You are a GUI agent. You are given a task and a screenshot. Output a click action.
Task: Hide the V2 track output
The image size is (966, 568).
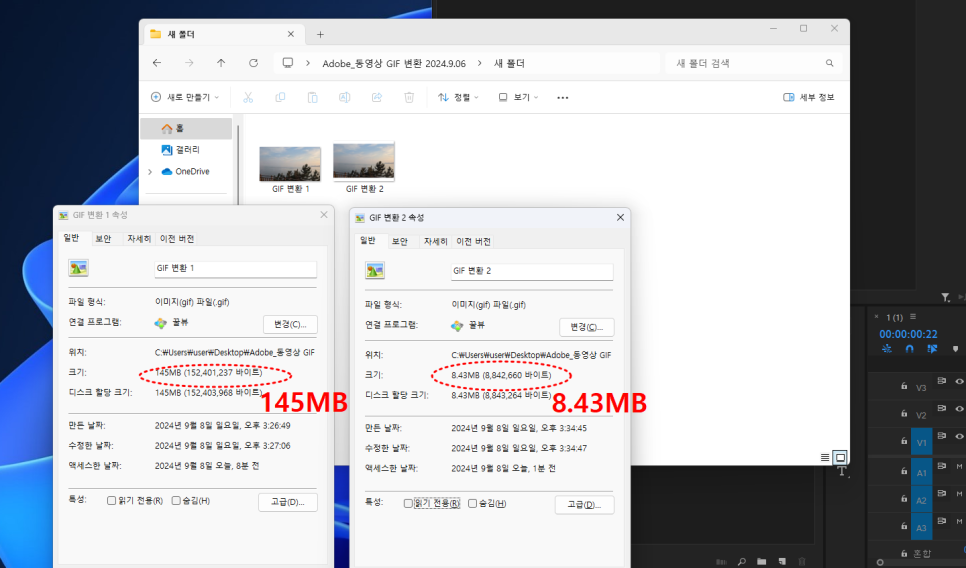pos(959,409)
